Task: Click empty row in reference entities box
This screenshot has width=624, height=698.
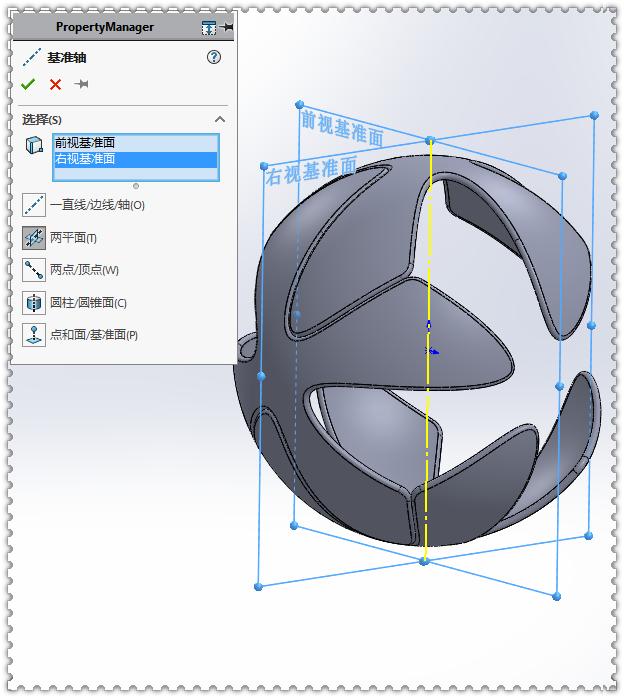Action: tap(136, 173)
